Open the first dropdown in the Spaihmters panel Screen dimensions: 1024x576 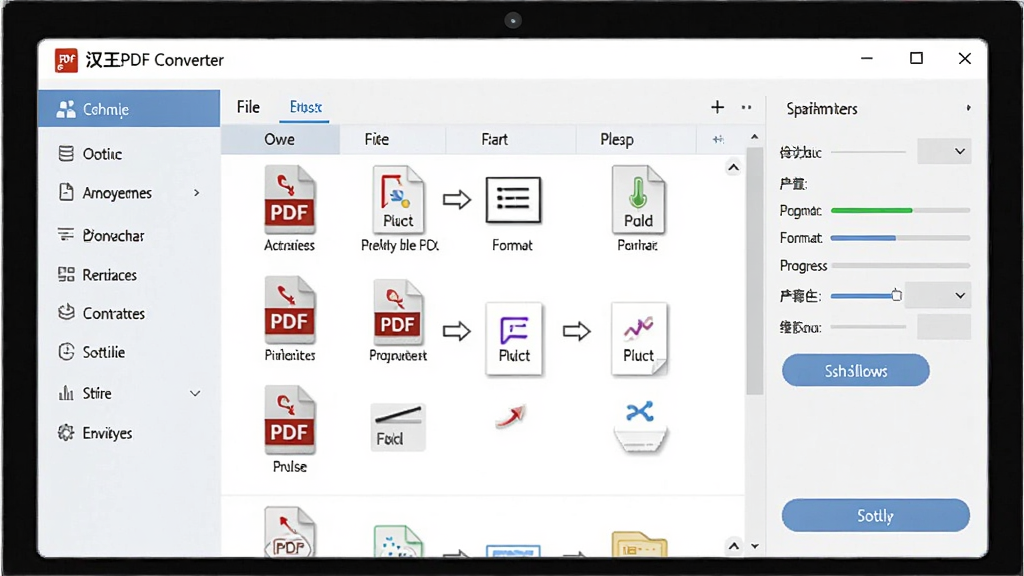[944, 152]
